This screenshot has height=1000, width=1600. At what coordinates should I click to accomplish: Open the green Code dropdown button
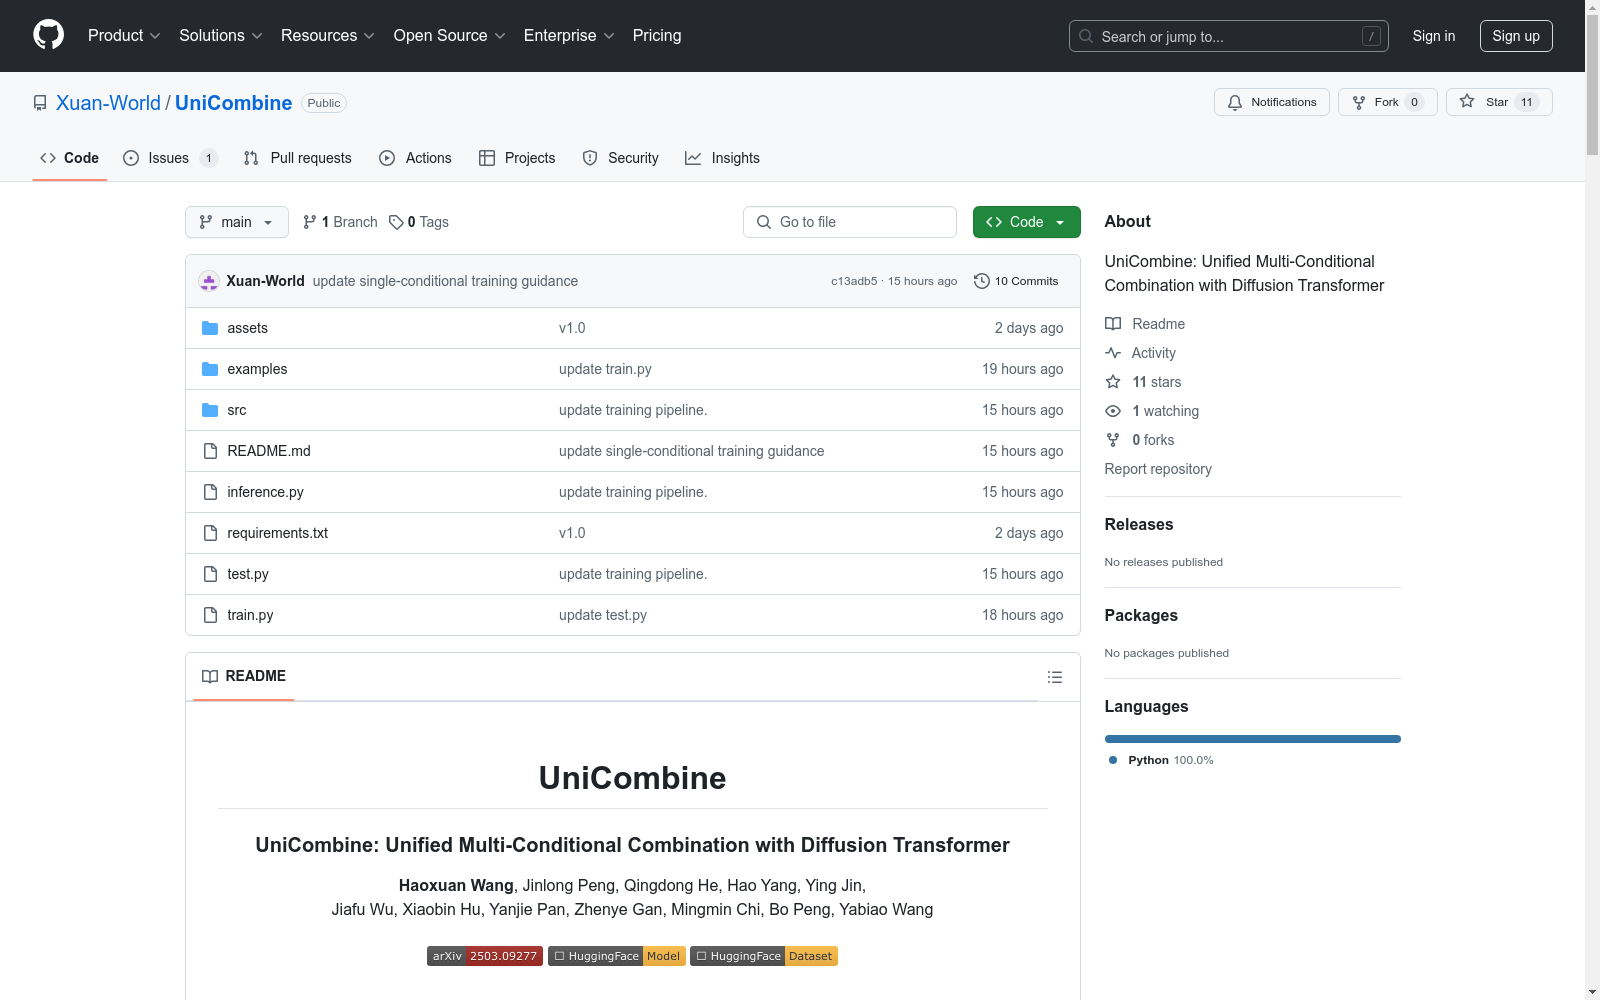(1026, 222)
